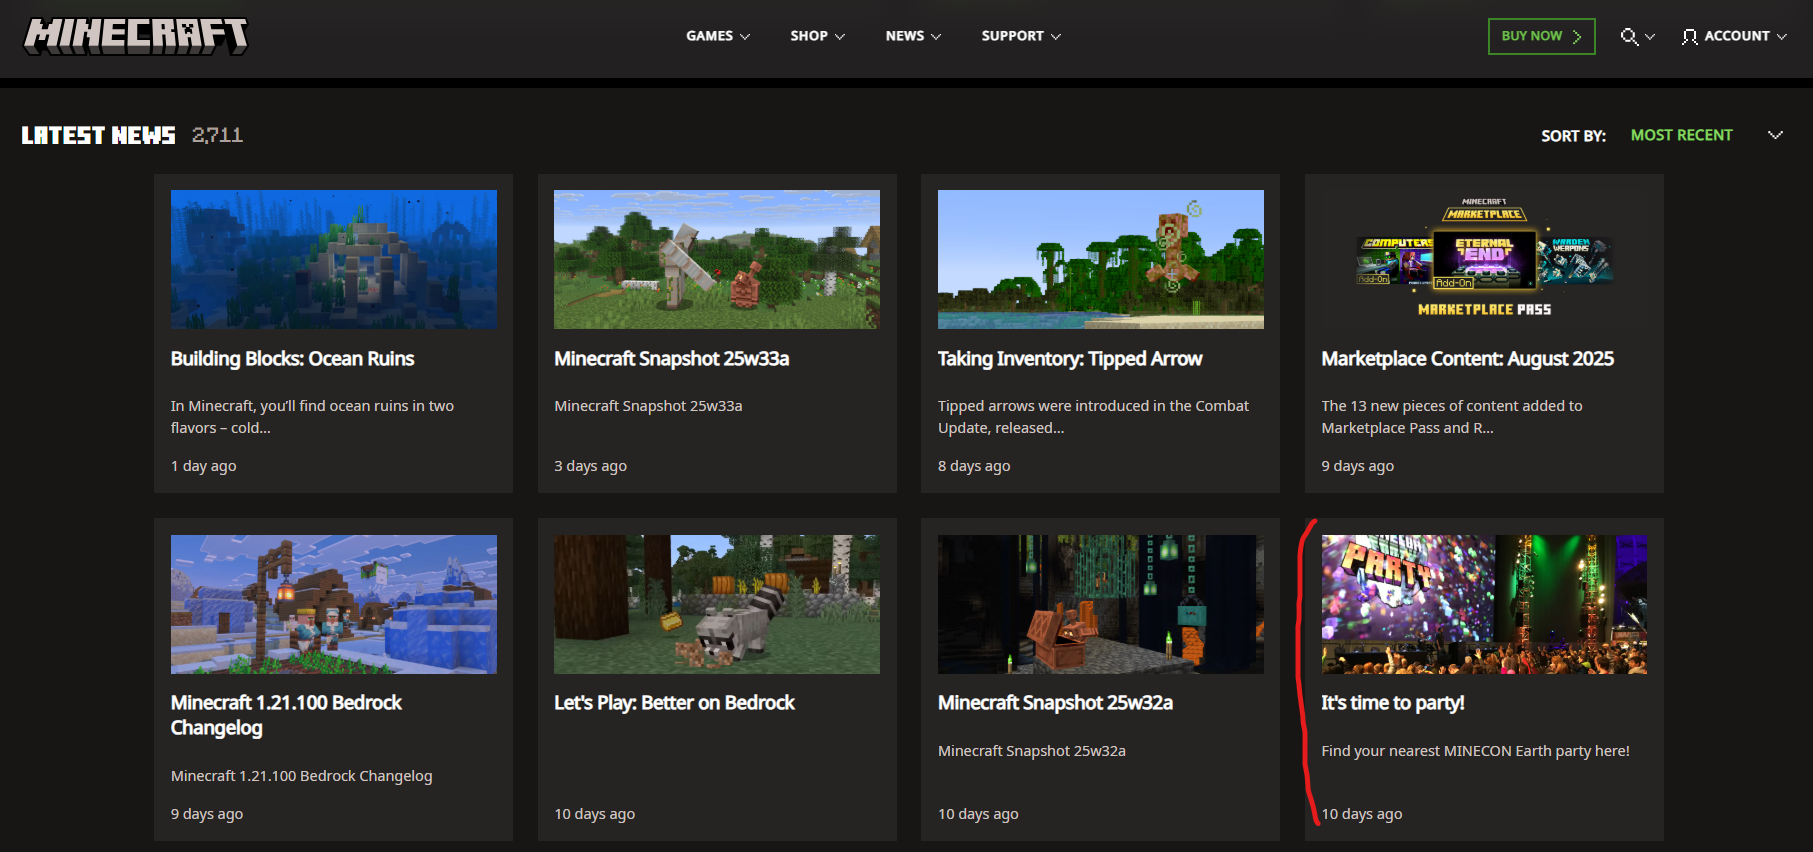Expand the Sort By chevron arrow
Viewport: 1813px width, 852px height.
1775,135
